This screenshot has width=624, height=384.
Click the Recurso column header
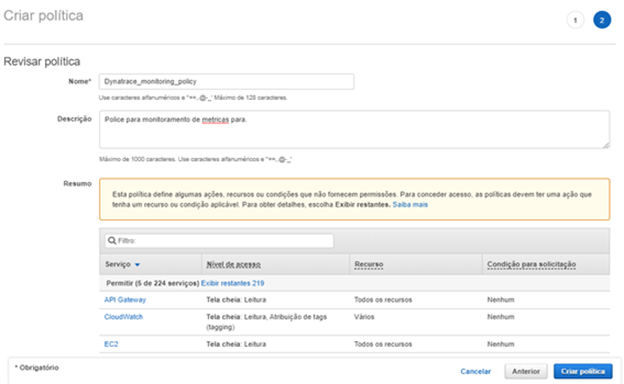[369, 264]
